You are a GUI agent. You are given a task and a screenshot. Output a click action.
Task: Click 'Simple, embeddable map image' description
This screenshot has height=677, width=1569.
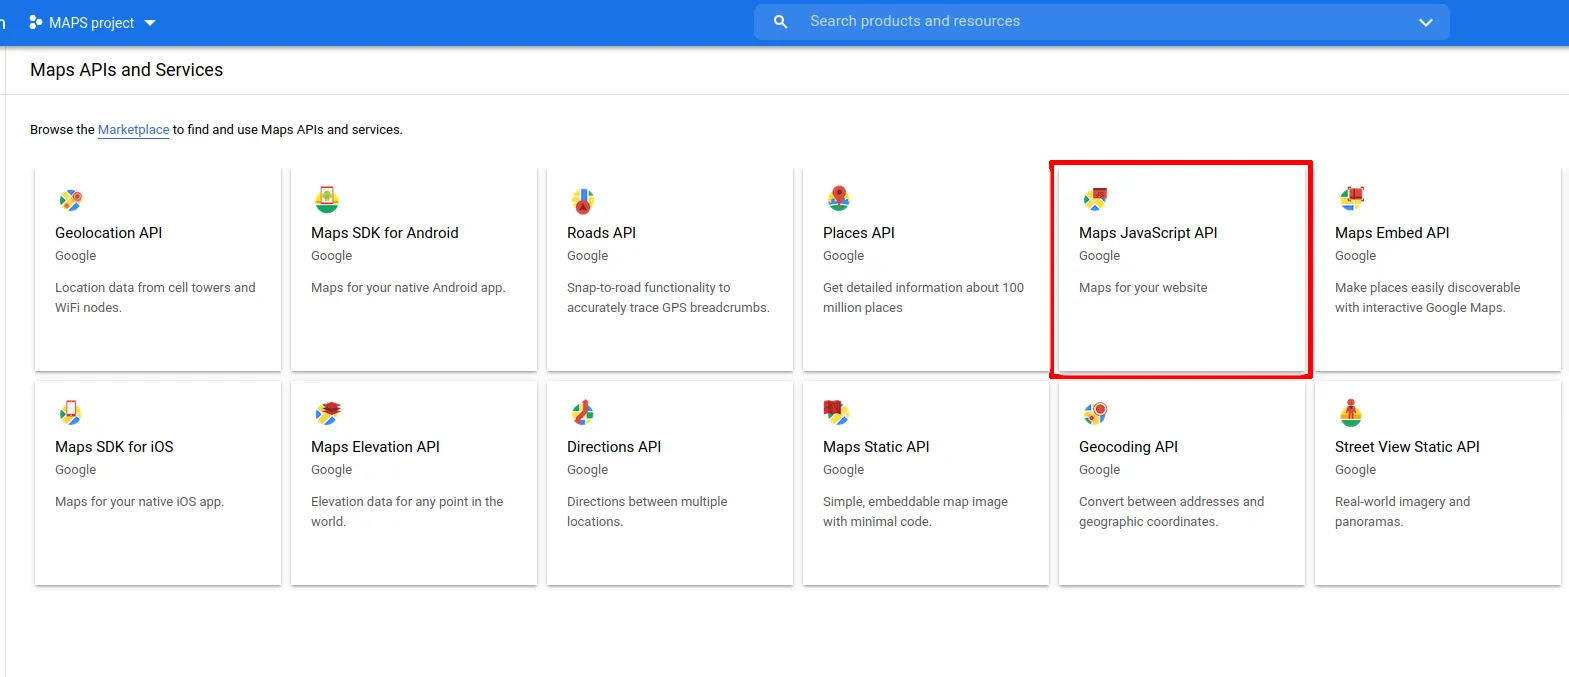915,512
